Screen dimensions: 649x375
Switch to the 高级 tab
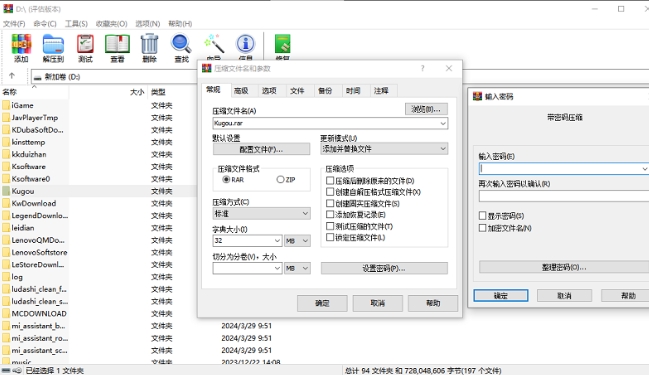(x=241, y=91)
